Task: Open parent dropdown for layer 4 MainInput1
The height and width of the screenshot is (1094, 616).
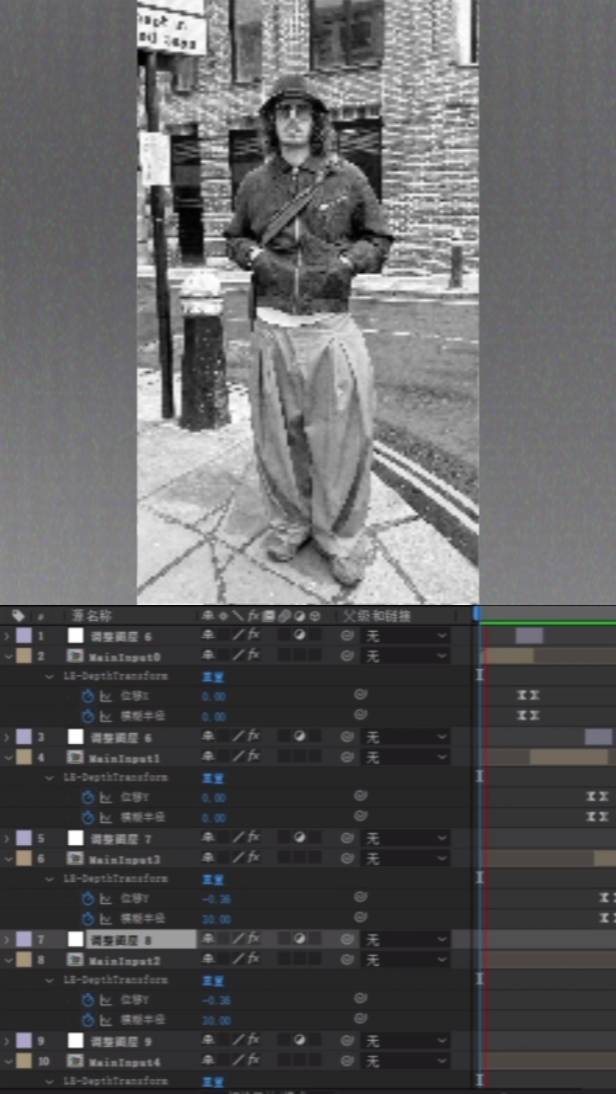Action: click(x=405, y=757)
